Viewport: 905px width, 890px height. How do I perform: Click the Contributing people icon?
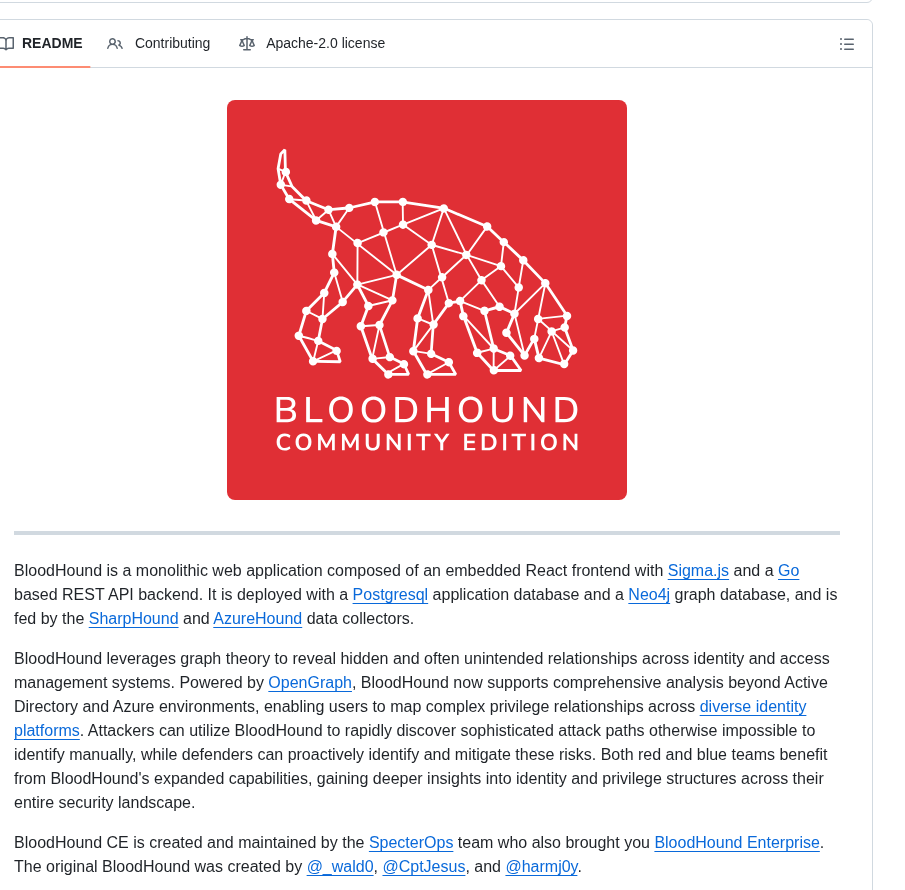pos(115,44)
